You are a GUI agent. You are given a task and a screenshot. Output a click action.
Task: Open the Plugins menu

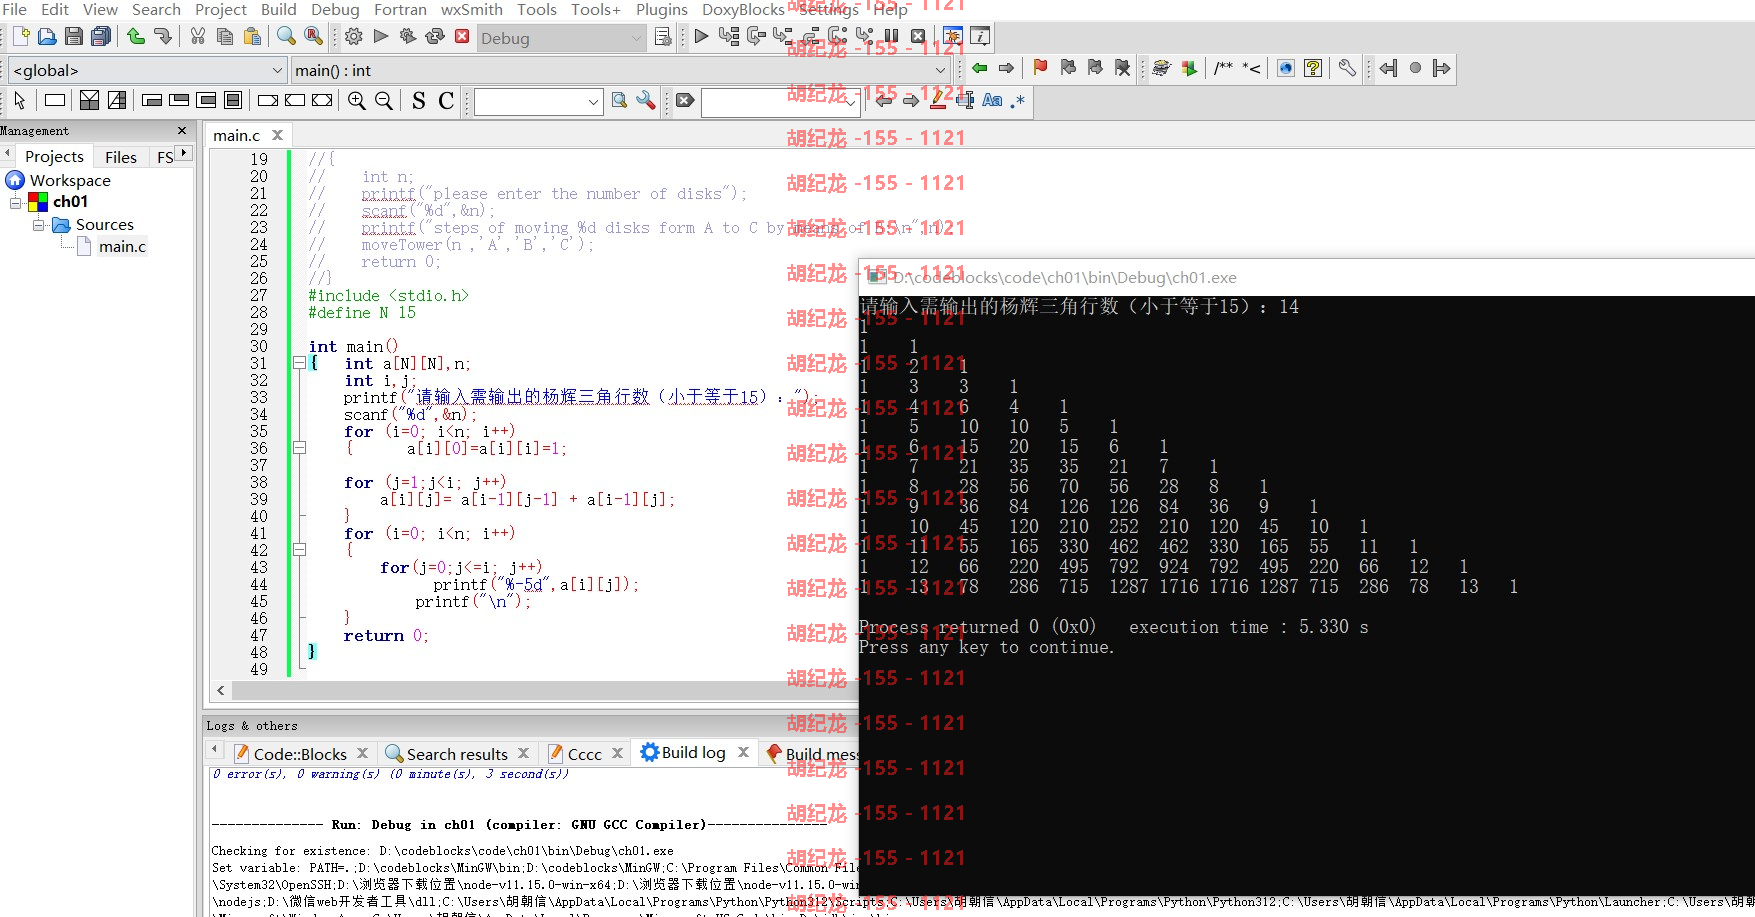662,9
